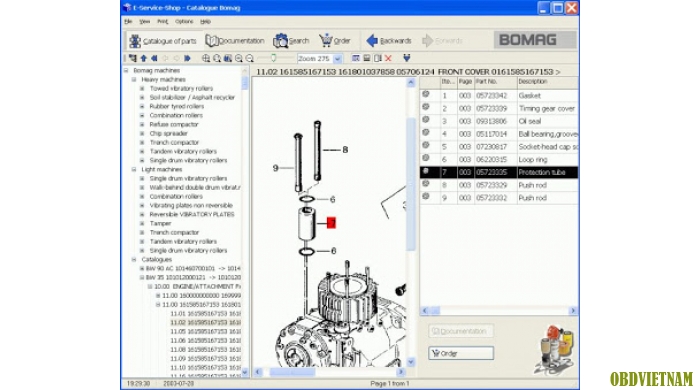
Task: Expand the Tandem vibratory rollers under Heavy machines
Action: tap(142, 151)
